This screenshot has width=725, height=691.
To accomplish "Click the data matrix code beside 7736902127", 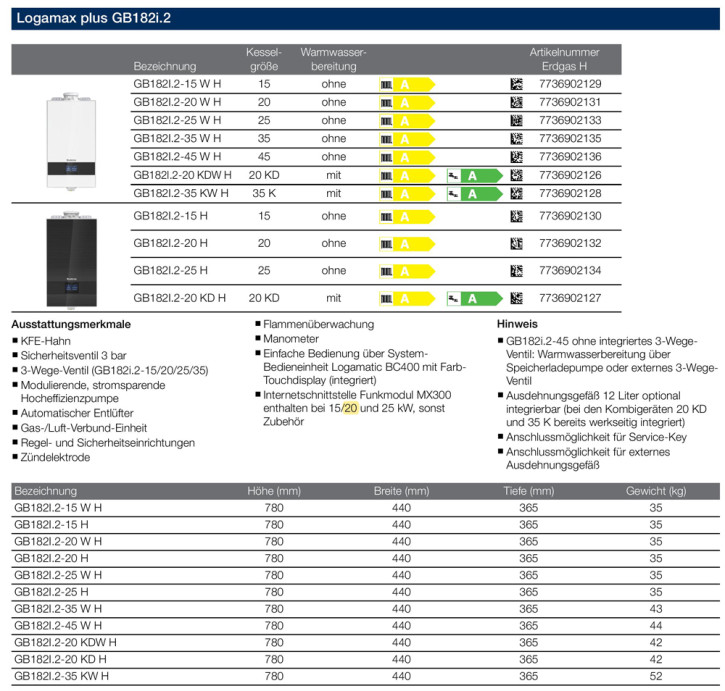I will [x=516, y=298].
